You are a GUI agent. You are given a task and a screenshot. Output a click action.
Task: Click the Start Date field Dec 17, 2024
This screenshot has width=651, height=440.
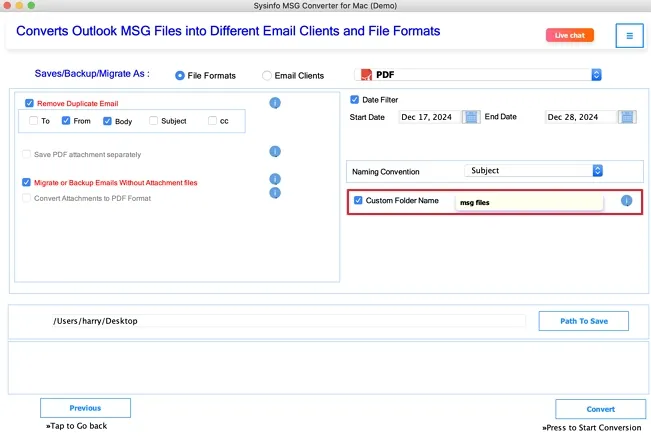tap(430, 117)
